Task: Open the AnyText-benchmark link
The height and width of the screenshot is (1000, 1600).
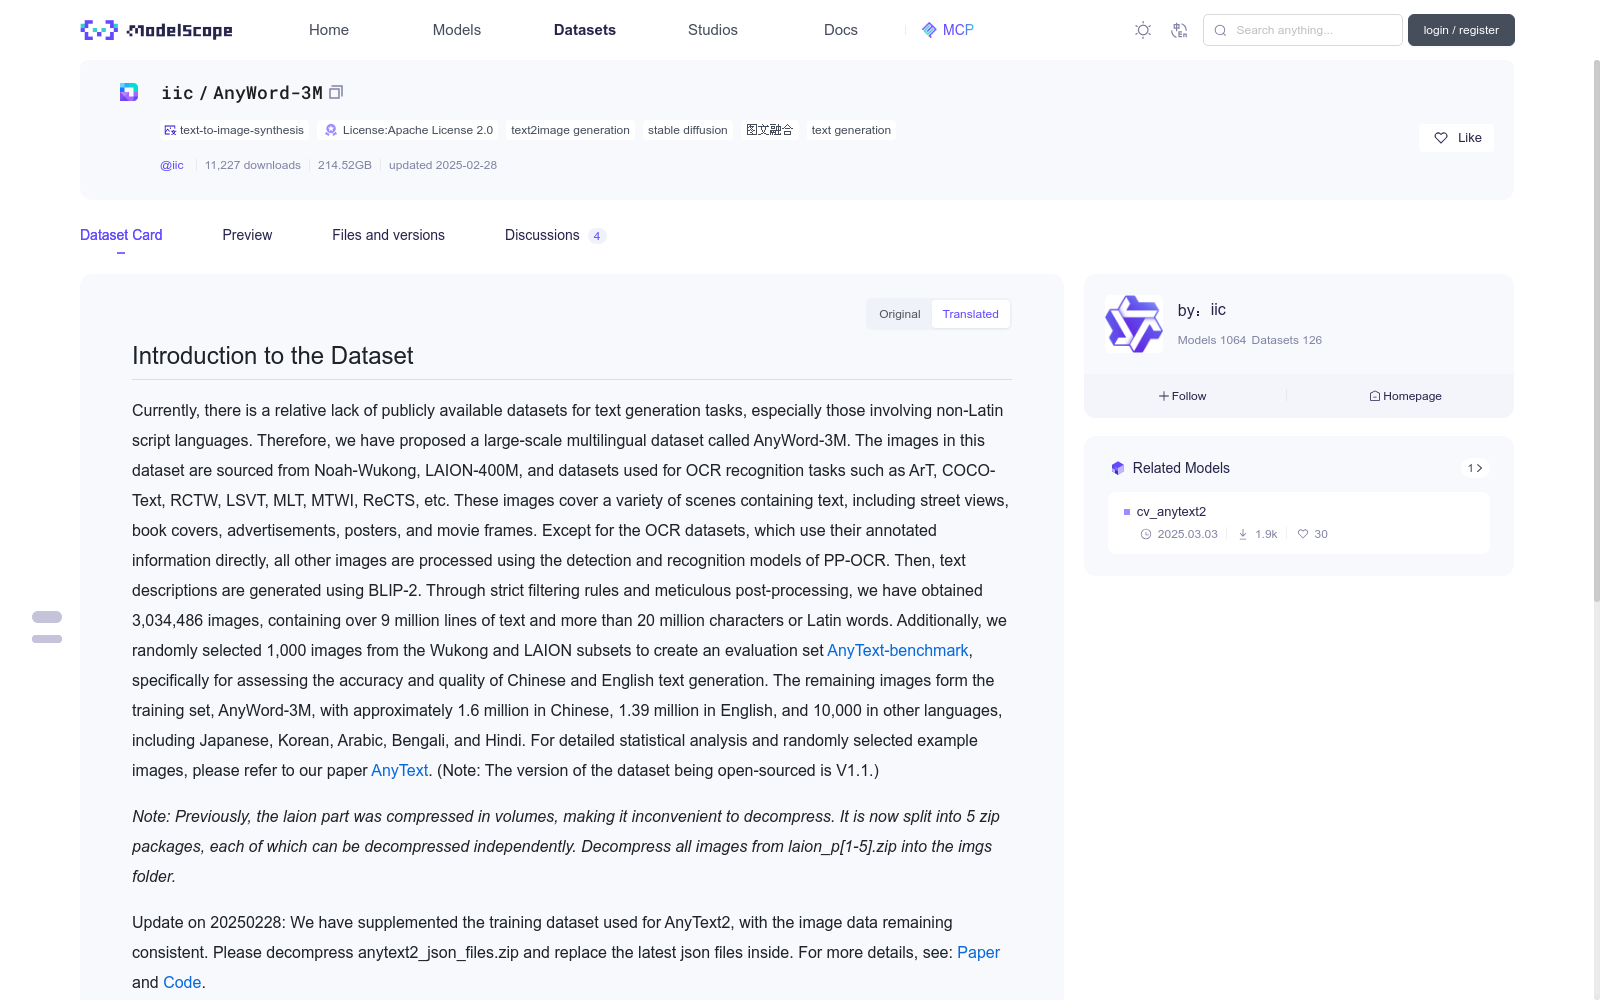Action: 897,650
